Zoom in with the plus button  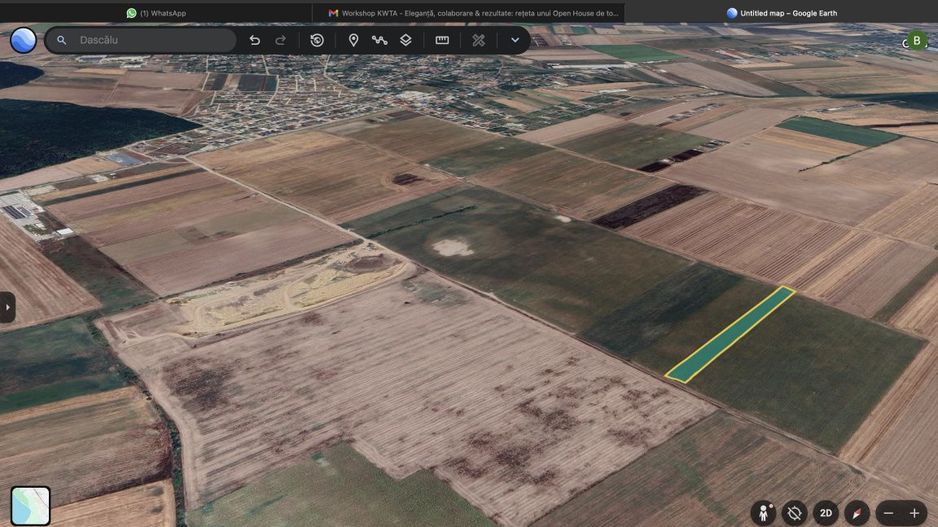pos(914,513)
